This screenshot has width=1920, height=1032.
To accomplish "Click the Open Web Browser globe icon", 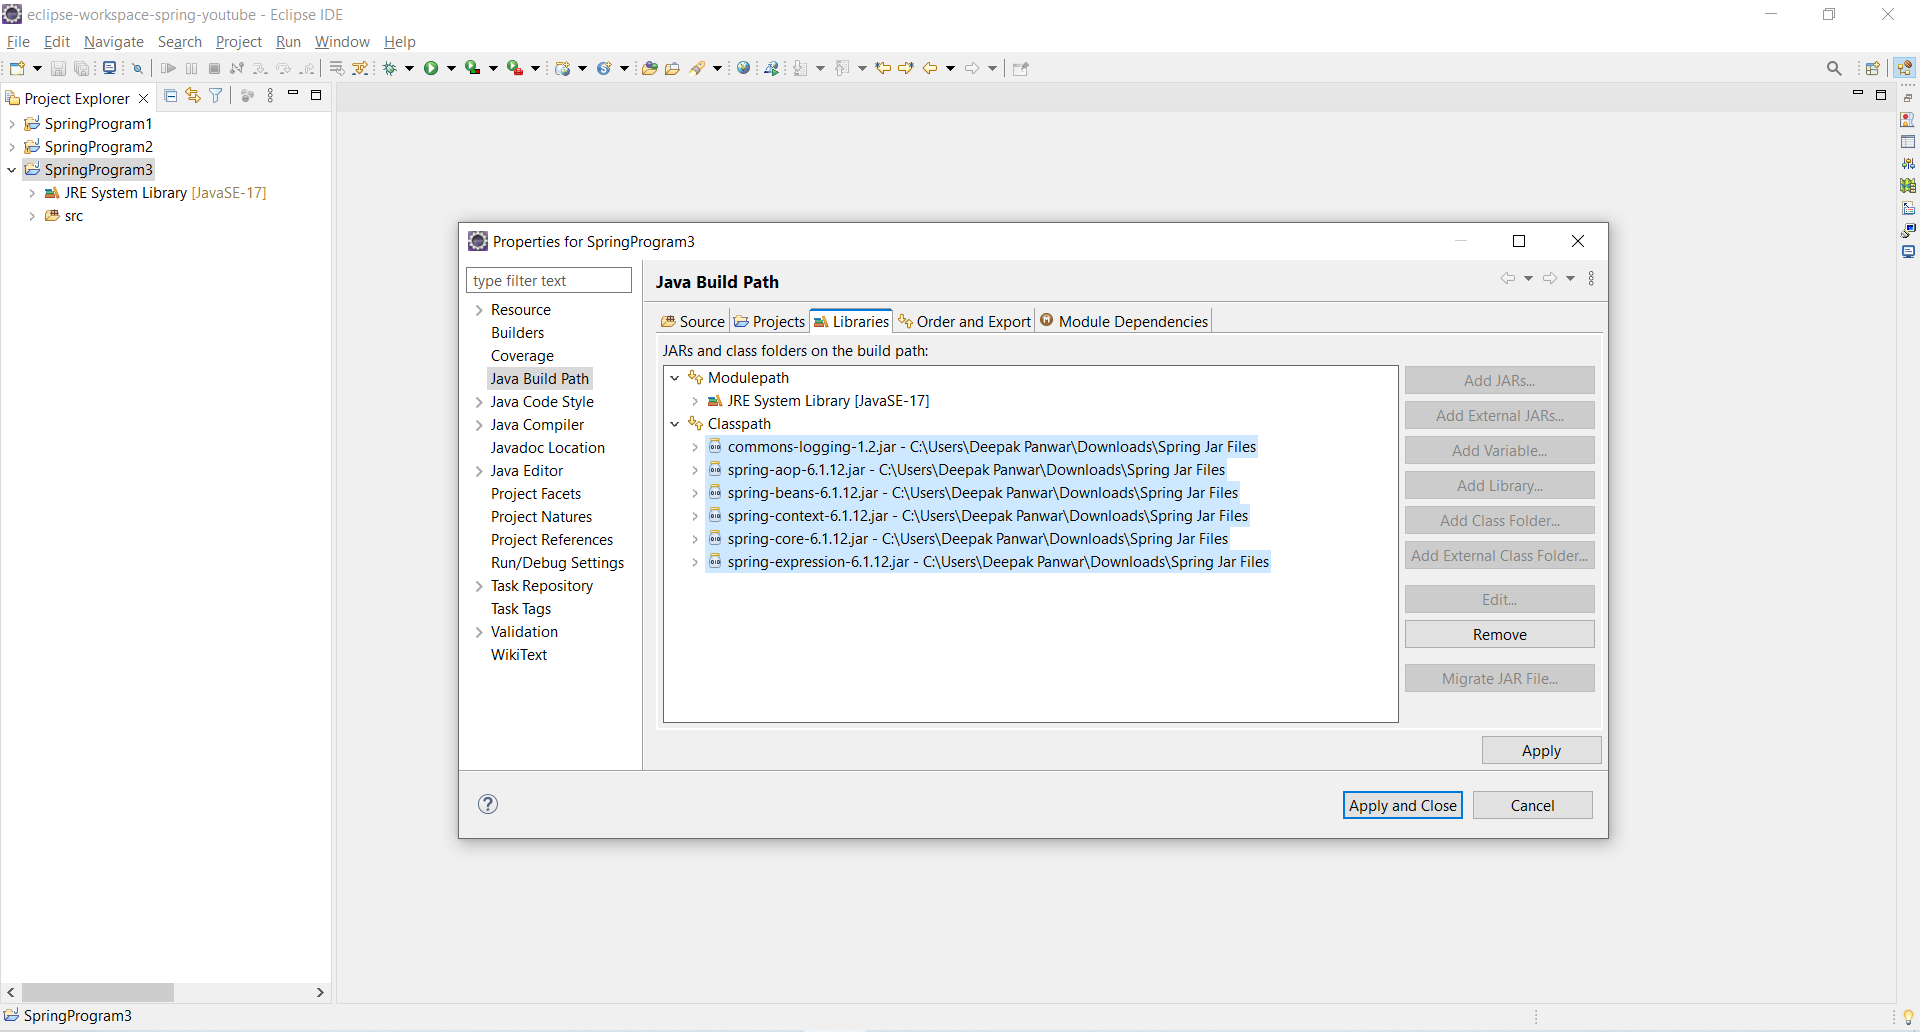I will pyautogui.click(x=743, y=68).
